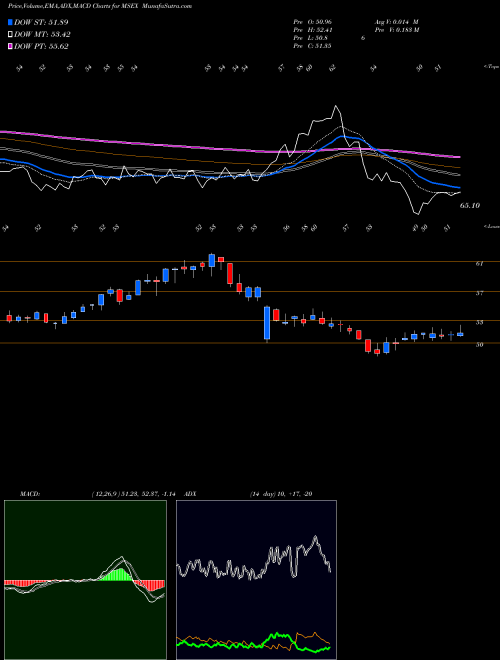Click the 'Pre C: 51.35' close value

tap(312, 46)
